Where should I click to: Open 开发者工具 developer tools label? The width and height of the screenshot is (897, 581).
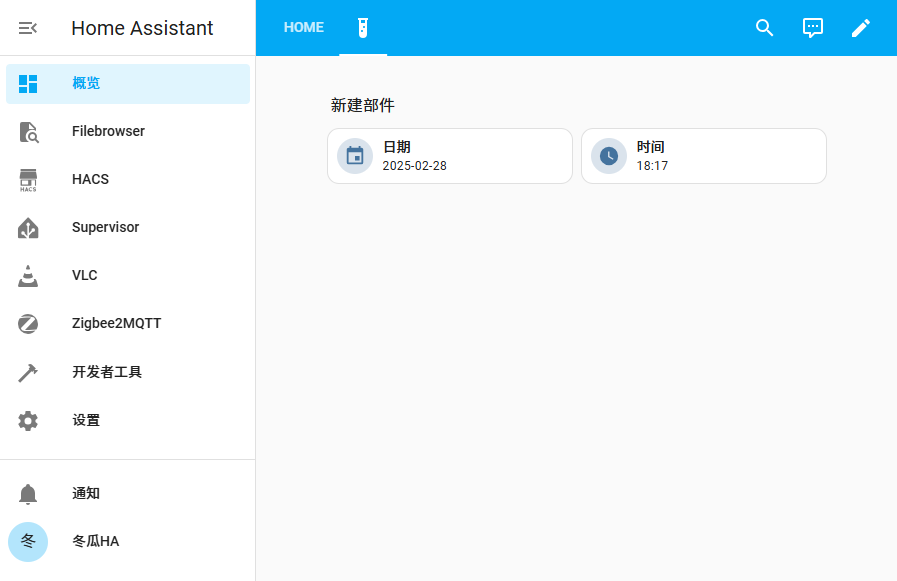click(107, 372)
